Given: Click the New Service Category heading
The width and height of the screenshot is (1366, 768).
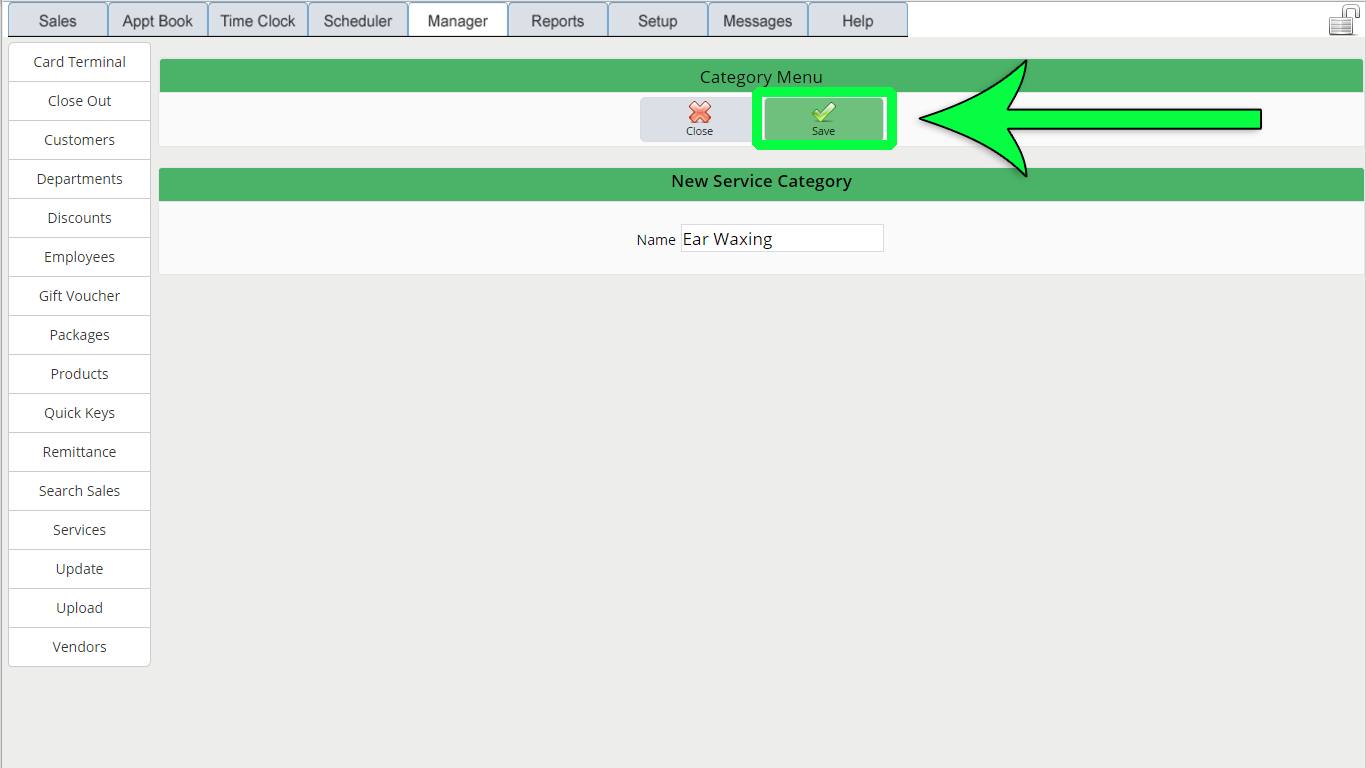Looking at the screenshot, I should [x=761, y=182].
